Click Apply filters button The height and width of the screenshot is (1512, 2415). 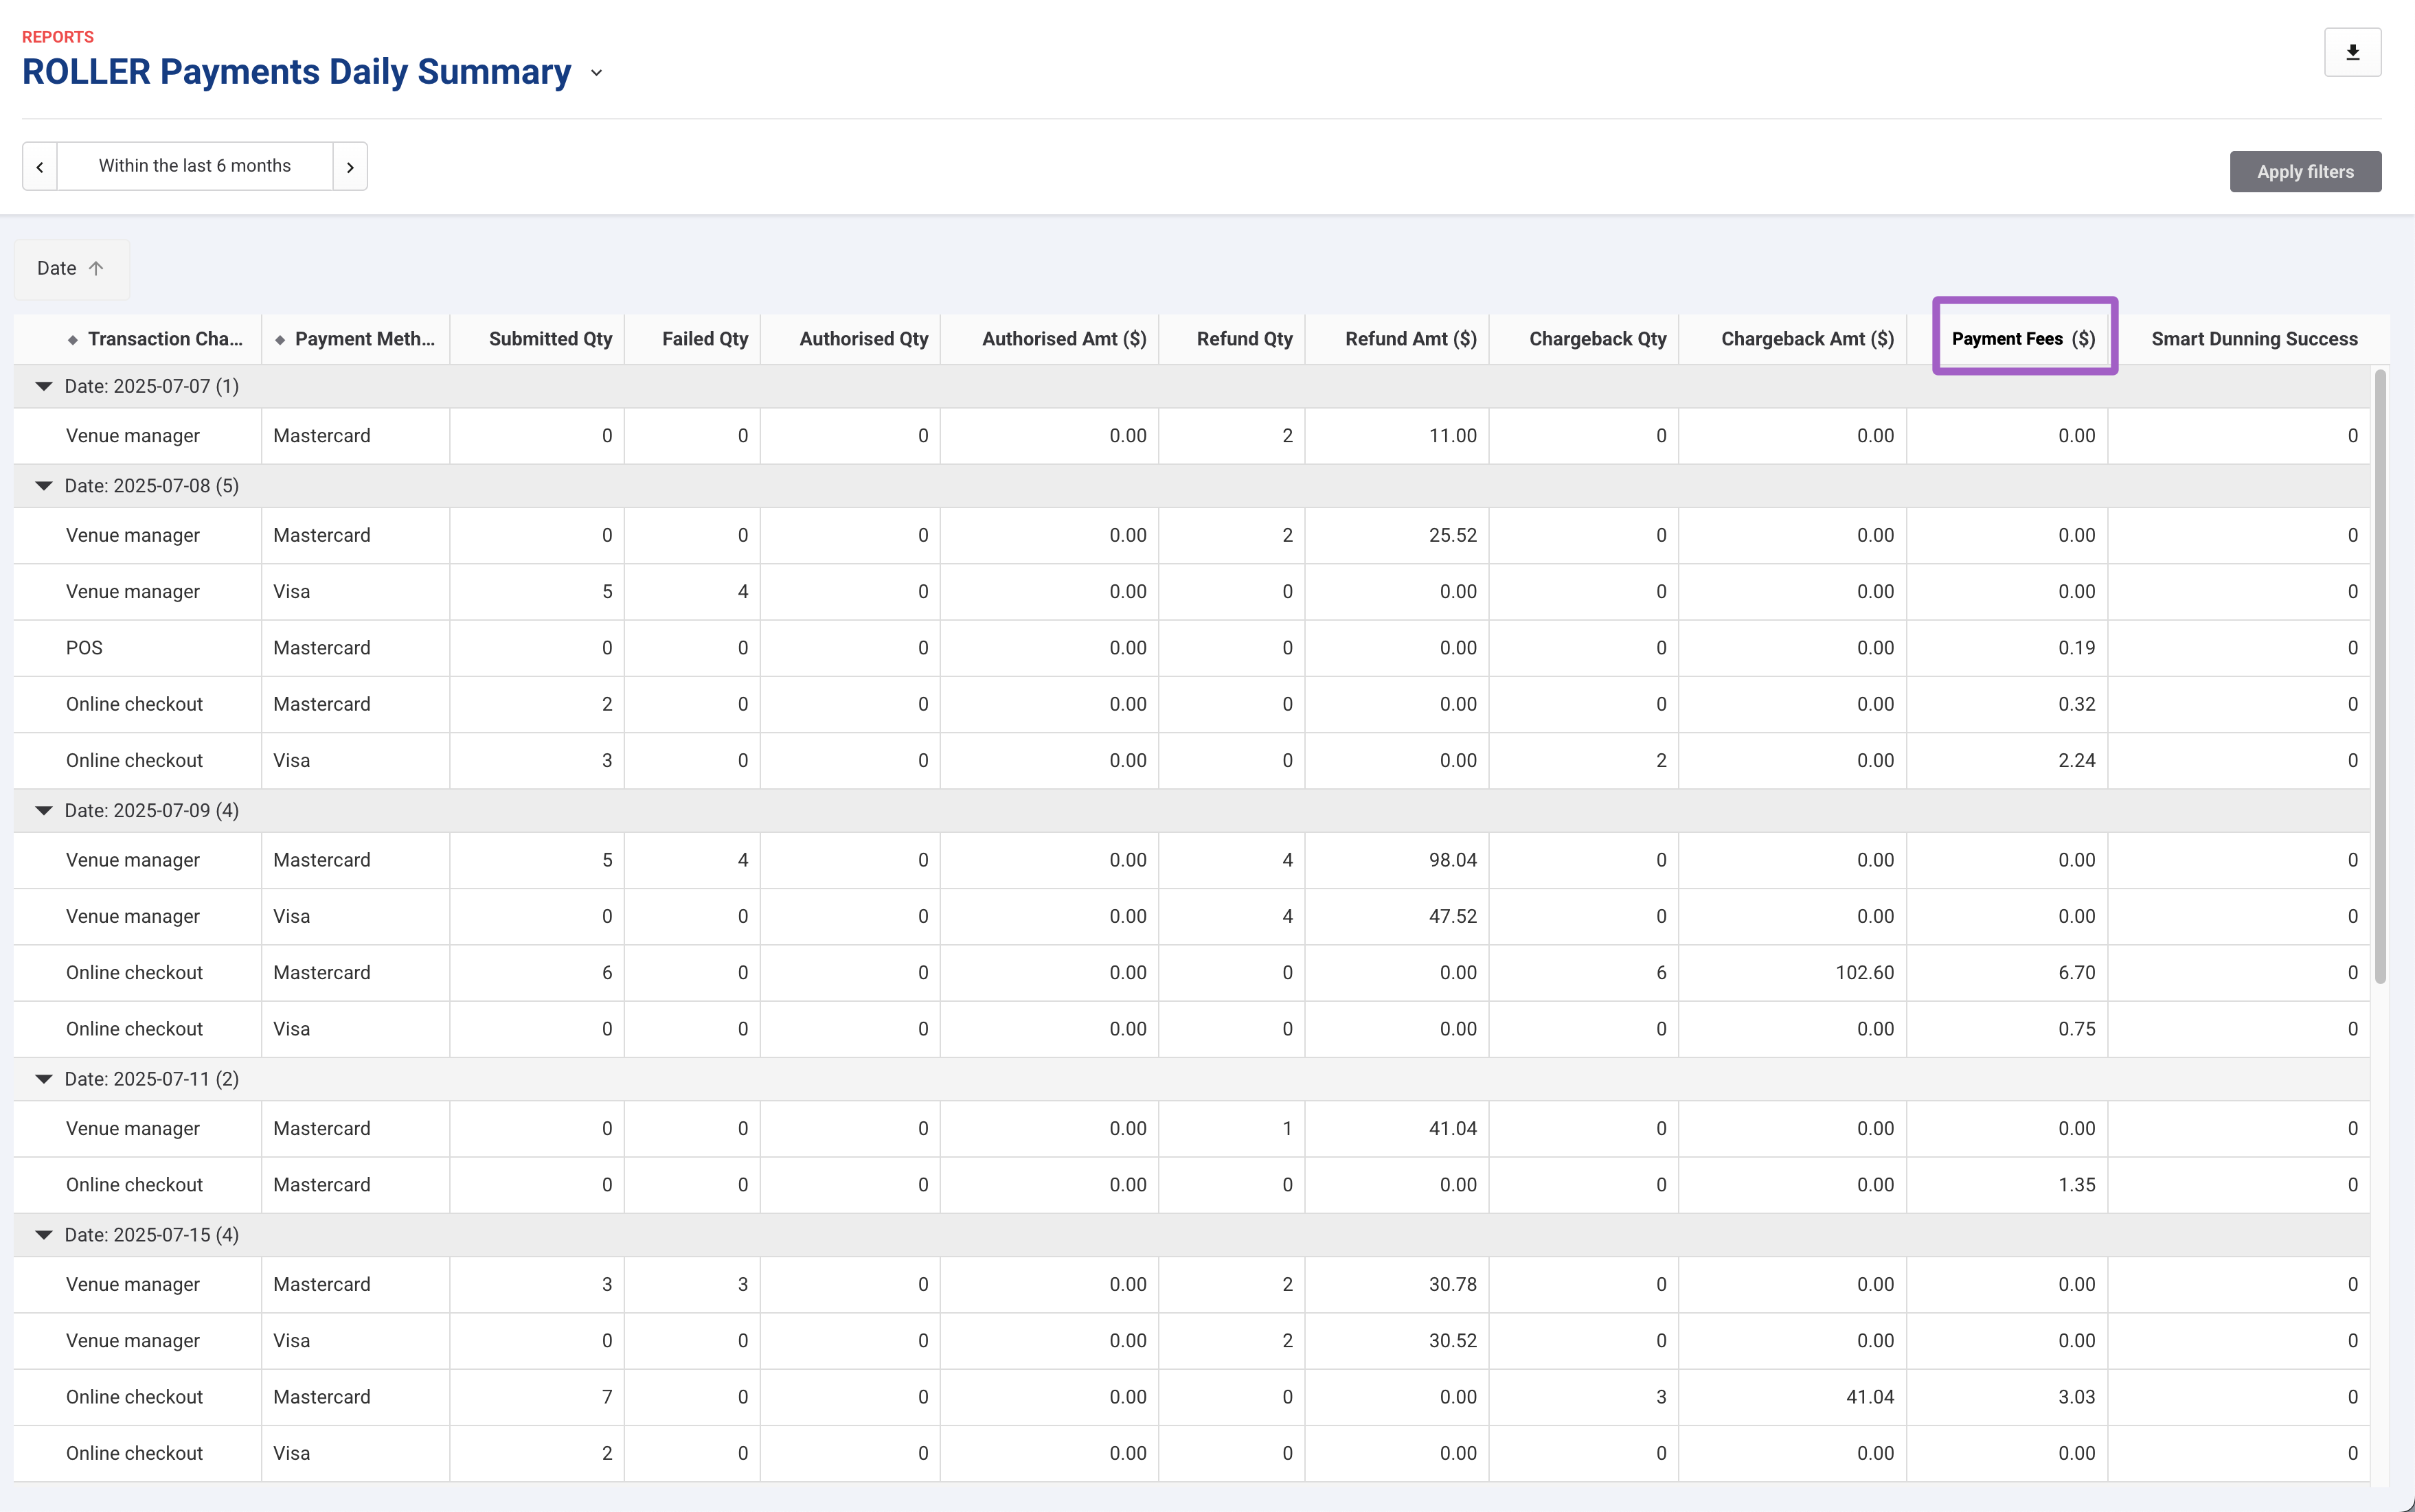tap(2305, 172)
